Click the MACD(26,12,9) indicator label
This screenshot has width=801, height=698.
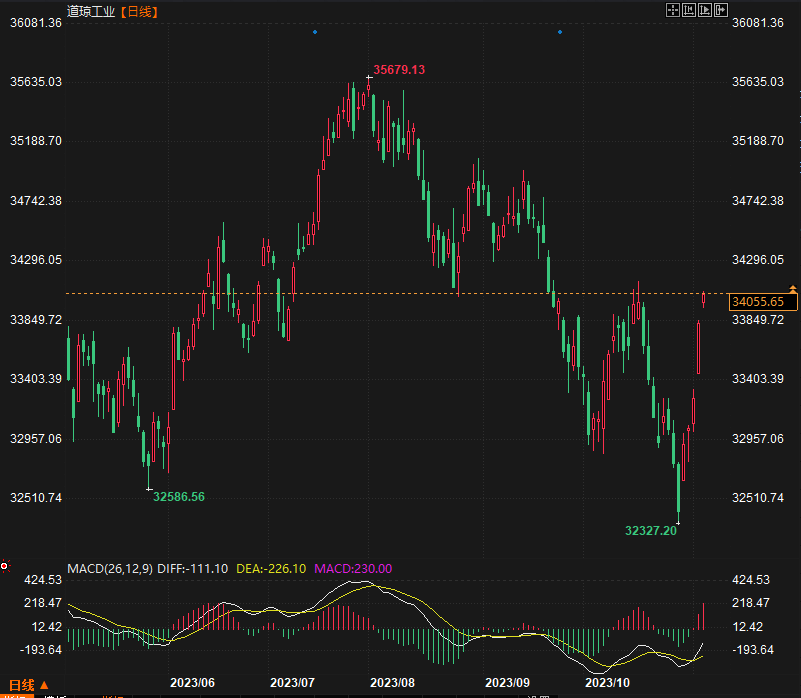click(x=108, y=568)
